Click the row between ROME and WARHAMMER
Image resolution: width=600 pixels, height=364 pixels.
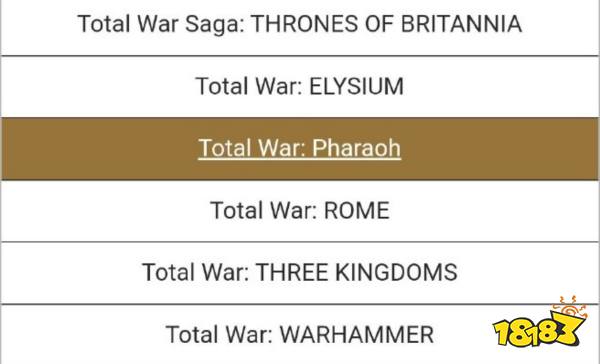pyautogui.click(x=300, y=273)
